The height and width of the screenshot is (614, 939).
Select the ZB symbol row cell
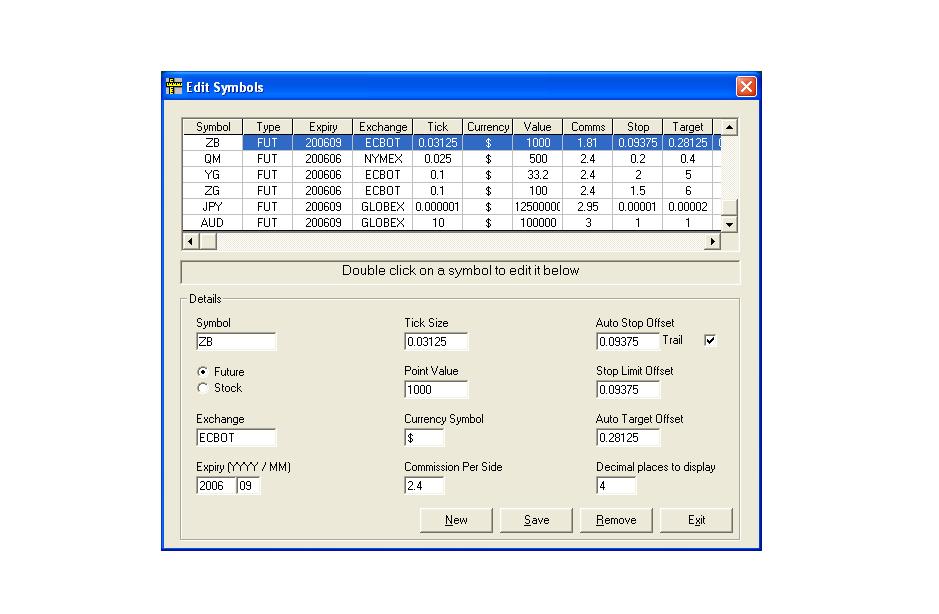213,143
